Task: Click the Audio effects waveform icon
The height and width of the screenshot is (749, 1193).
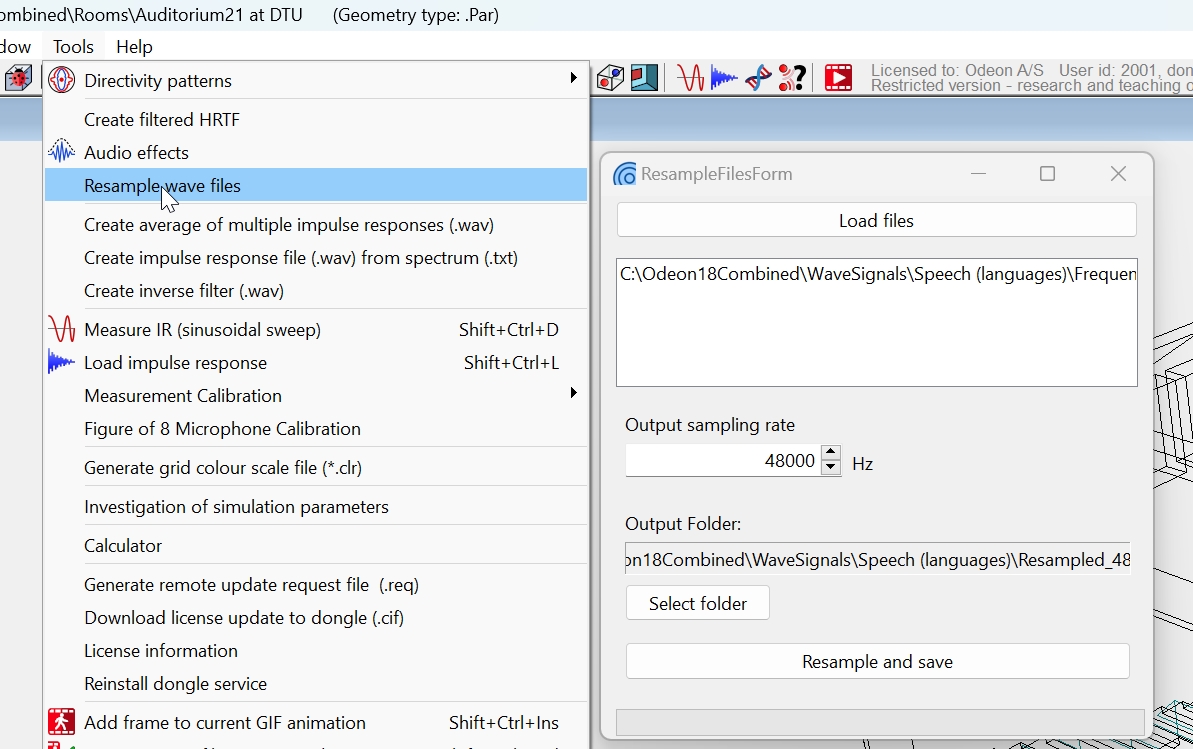Action: click(62, 151)
